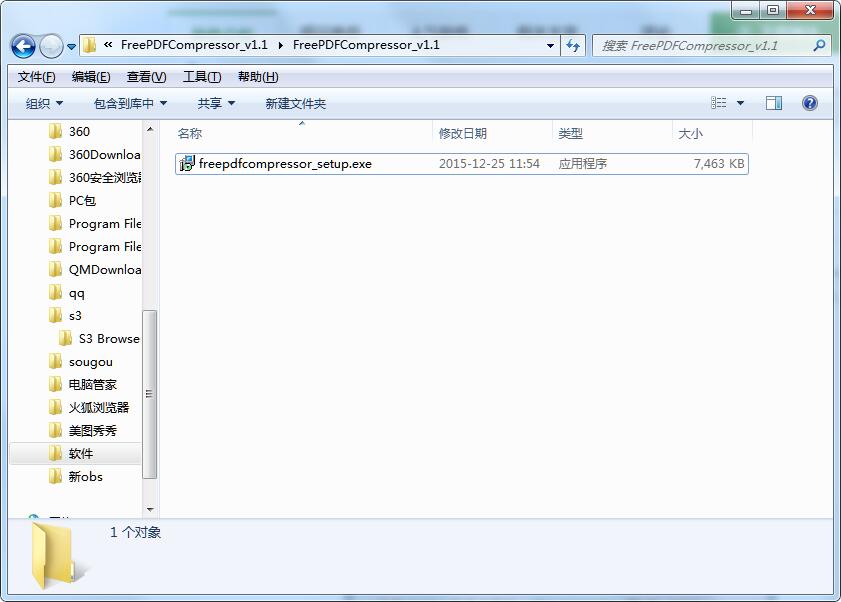Click the installer icon of freepdfcompressor_setup.exe
Image resolution: width=841 pixels, height=602 pixels.
(187, 163)
